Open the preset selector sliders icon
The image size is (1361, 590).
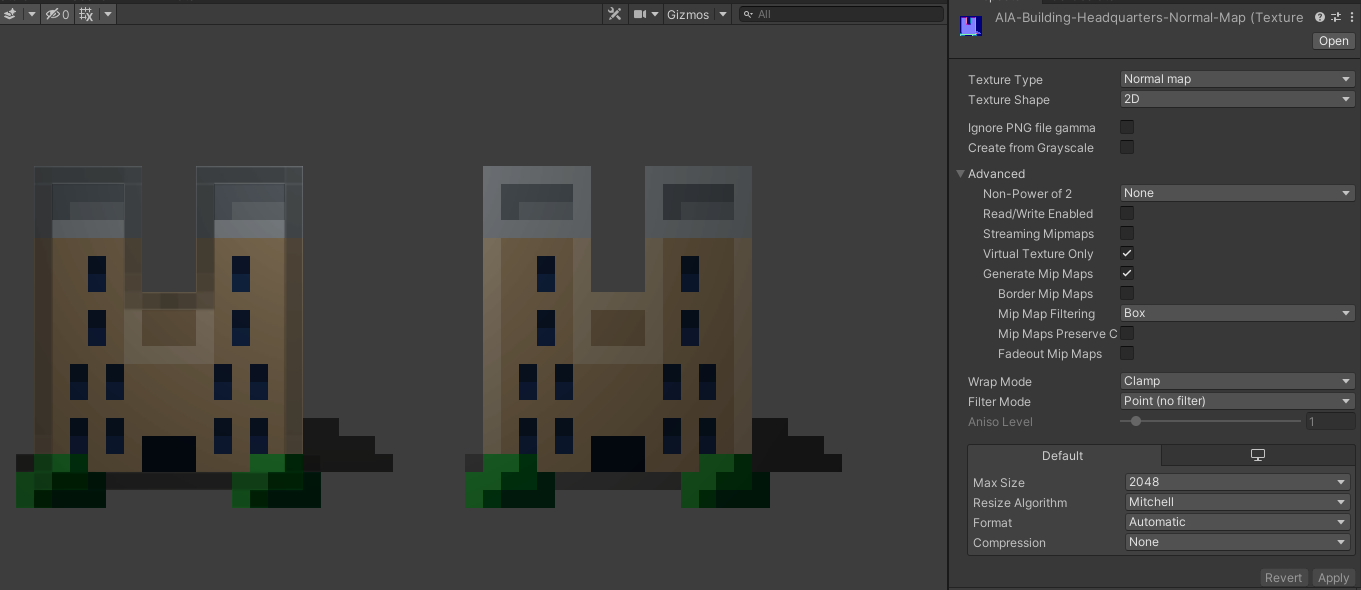click(1336, 17)
